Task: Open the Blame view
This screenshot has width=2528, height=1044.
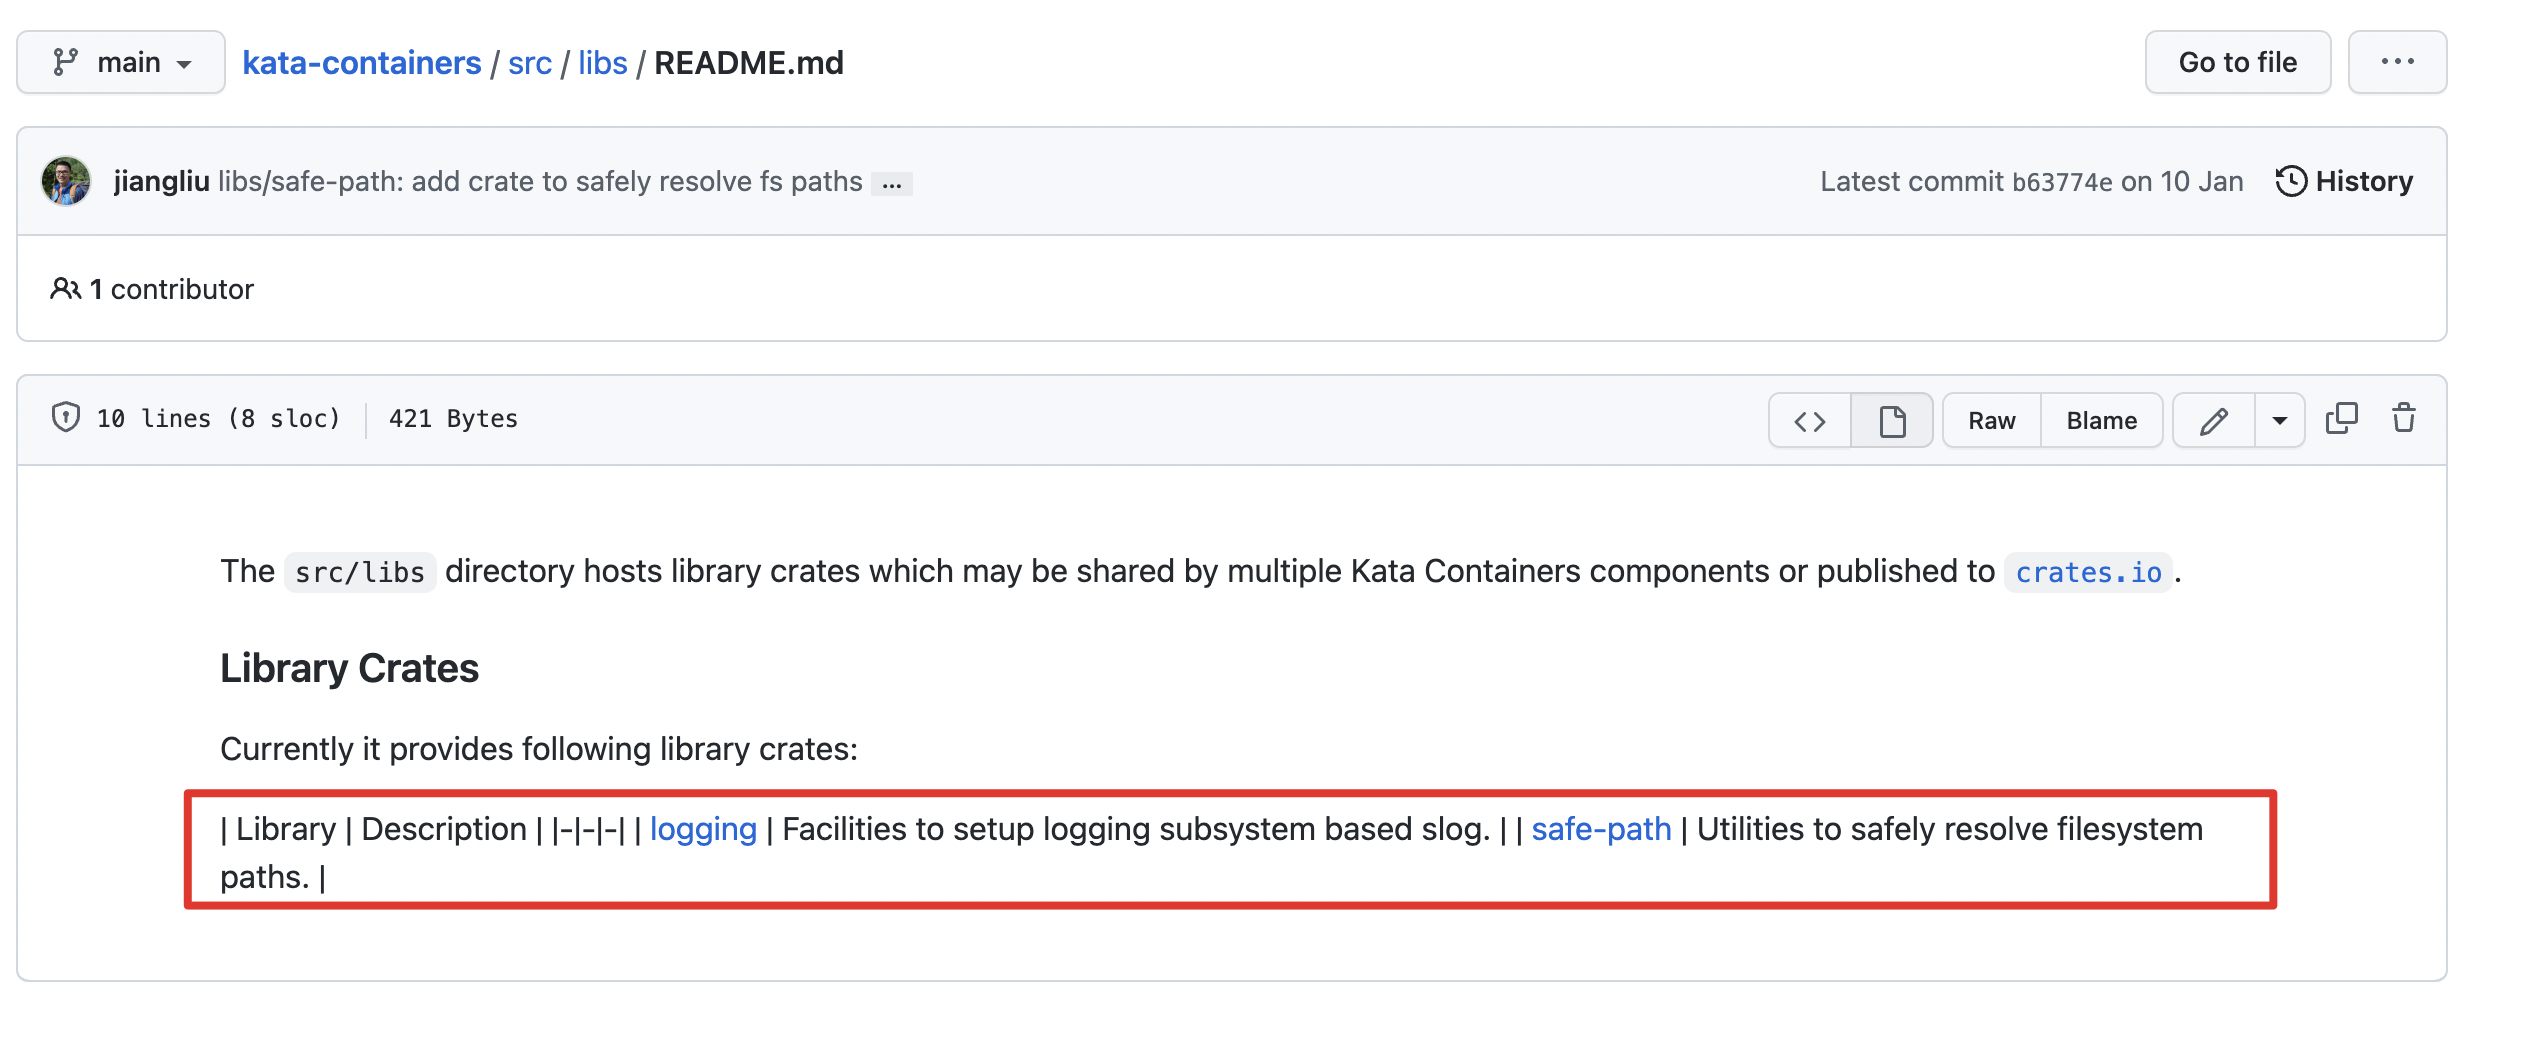Action: click(2100, 420)
